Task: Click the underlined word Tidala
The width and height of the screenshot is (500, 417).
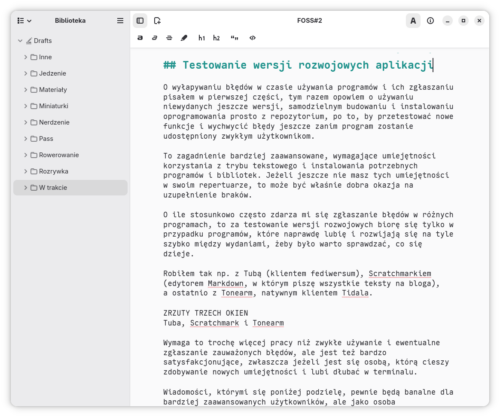Action: tap(355, 293)
